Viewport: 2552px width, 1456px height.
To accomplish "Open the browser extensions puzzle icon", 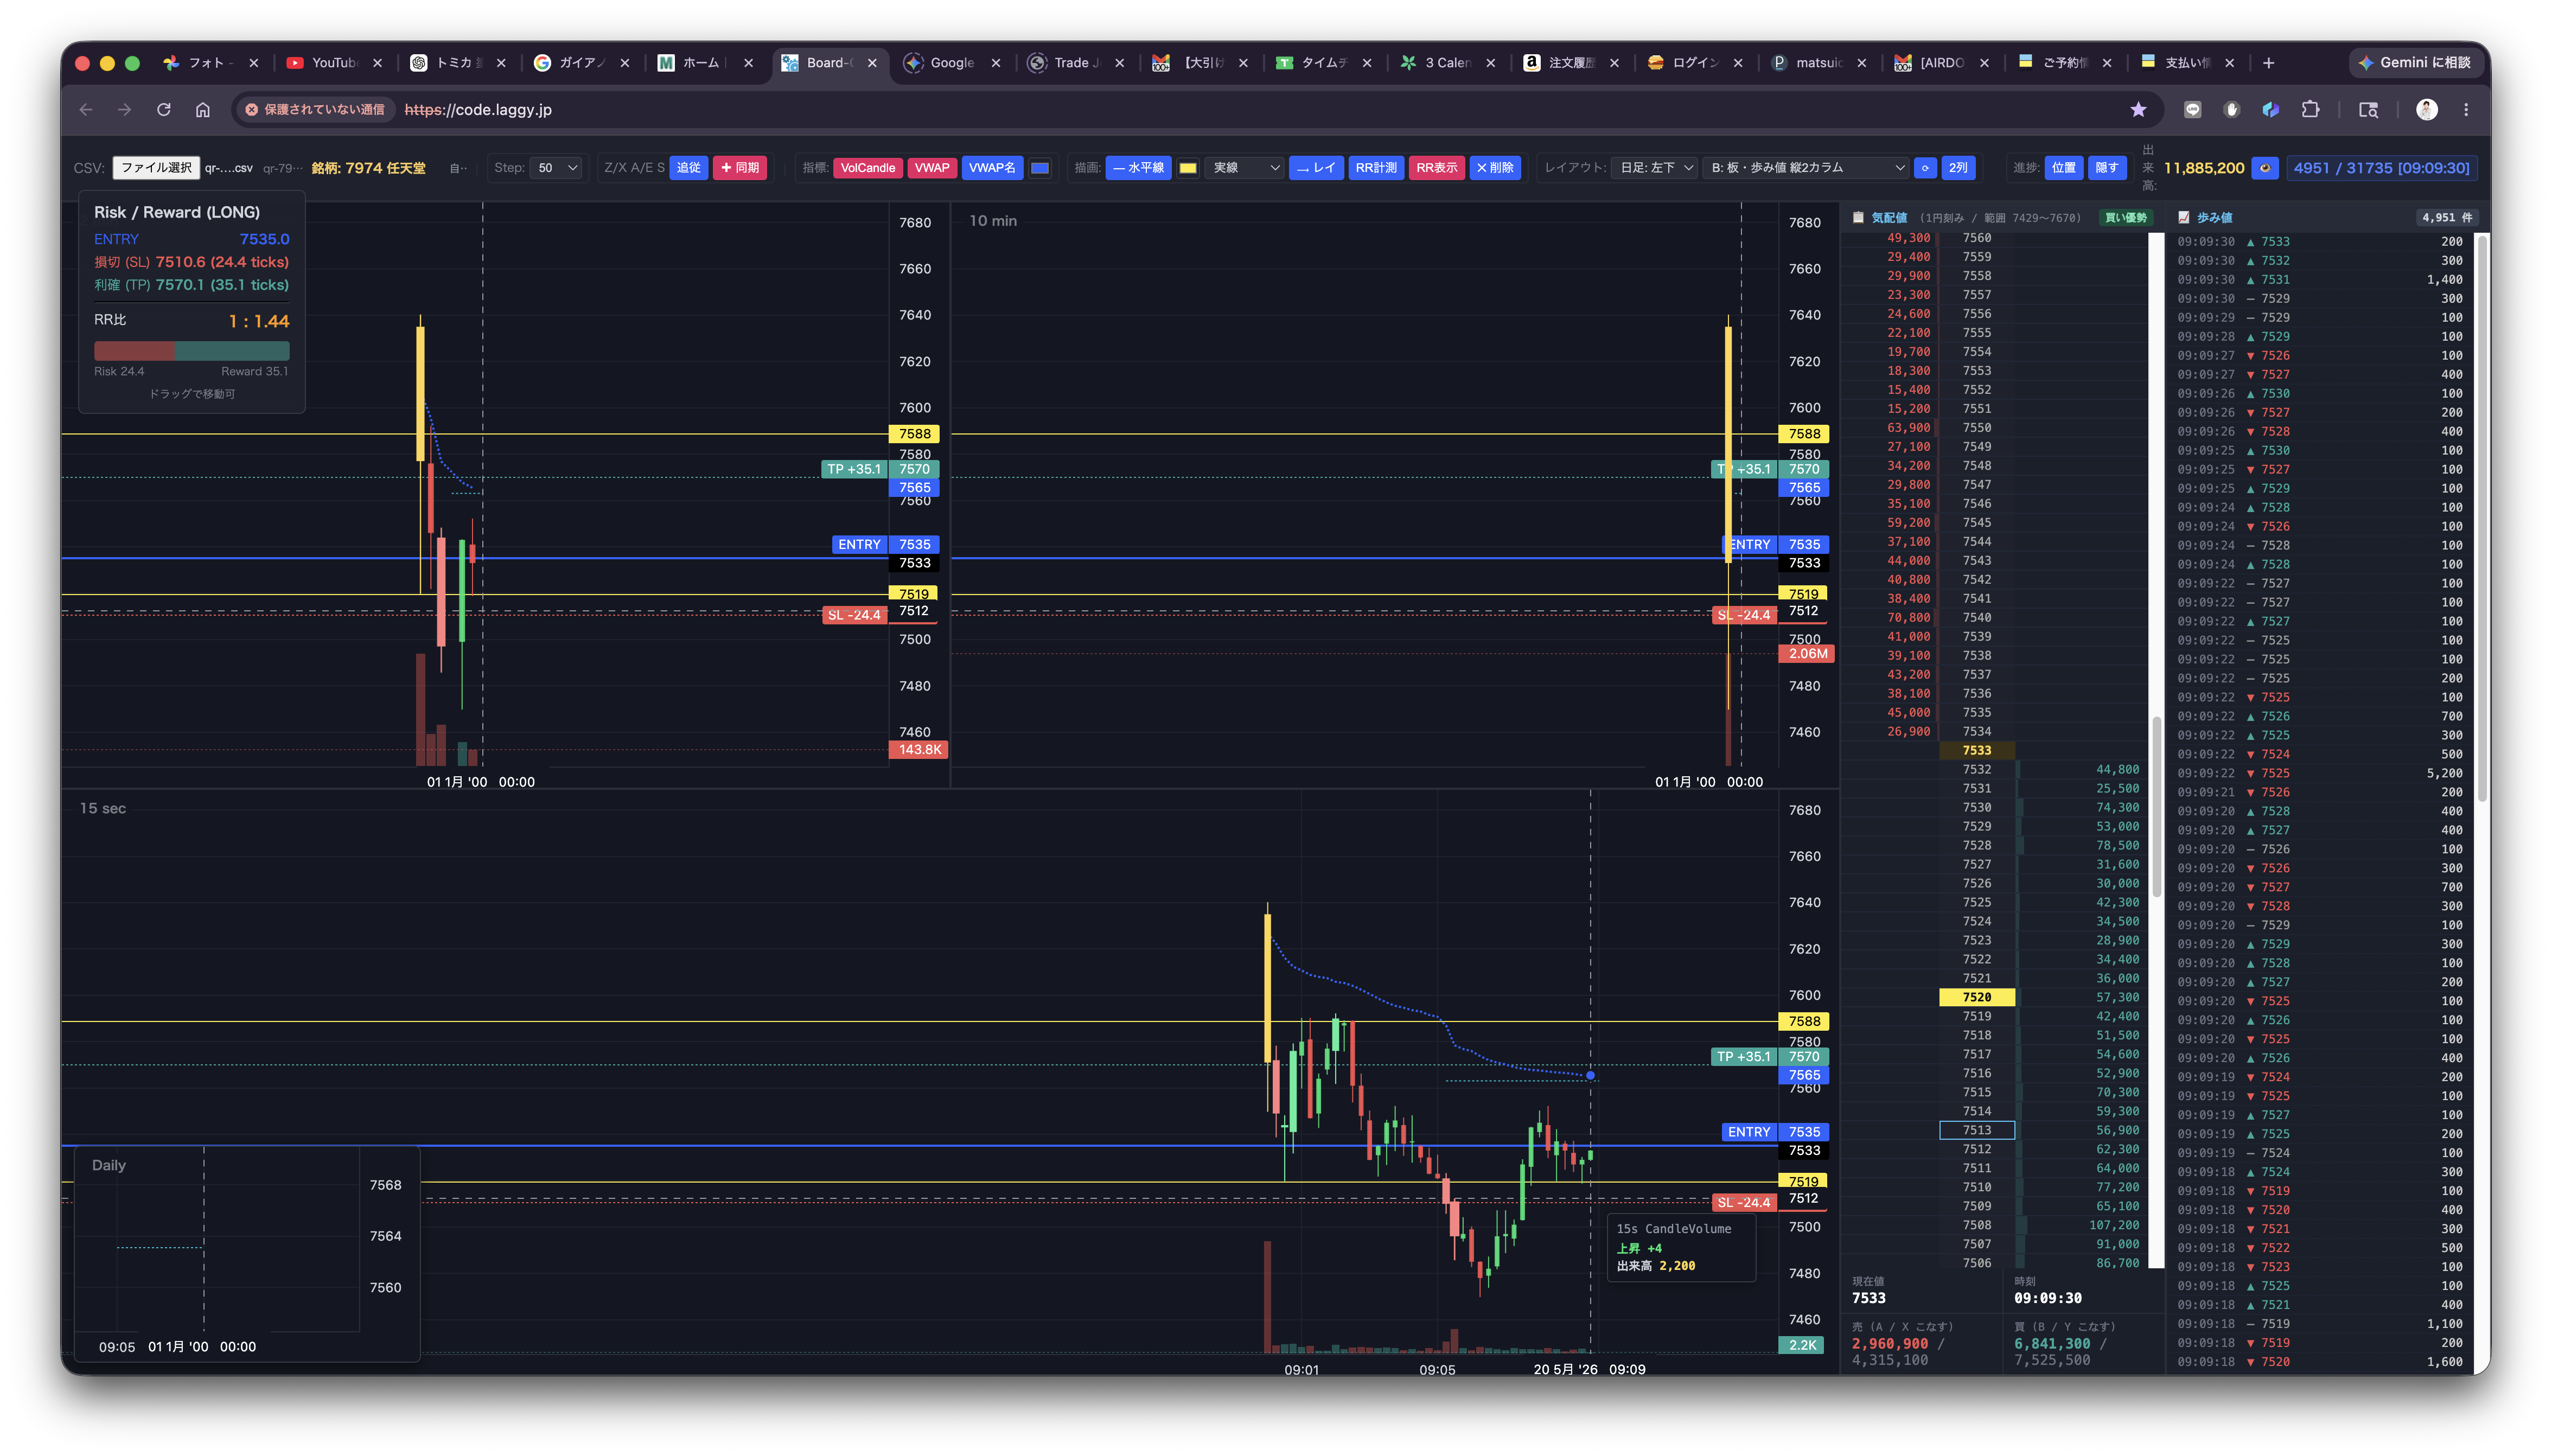I will [2310, 110].
